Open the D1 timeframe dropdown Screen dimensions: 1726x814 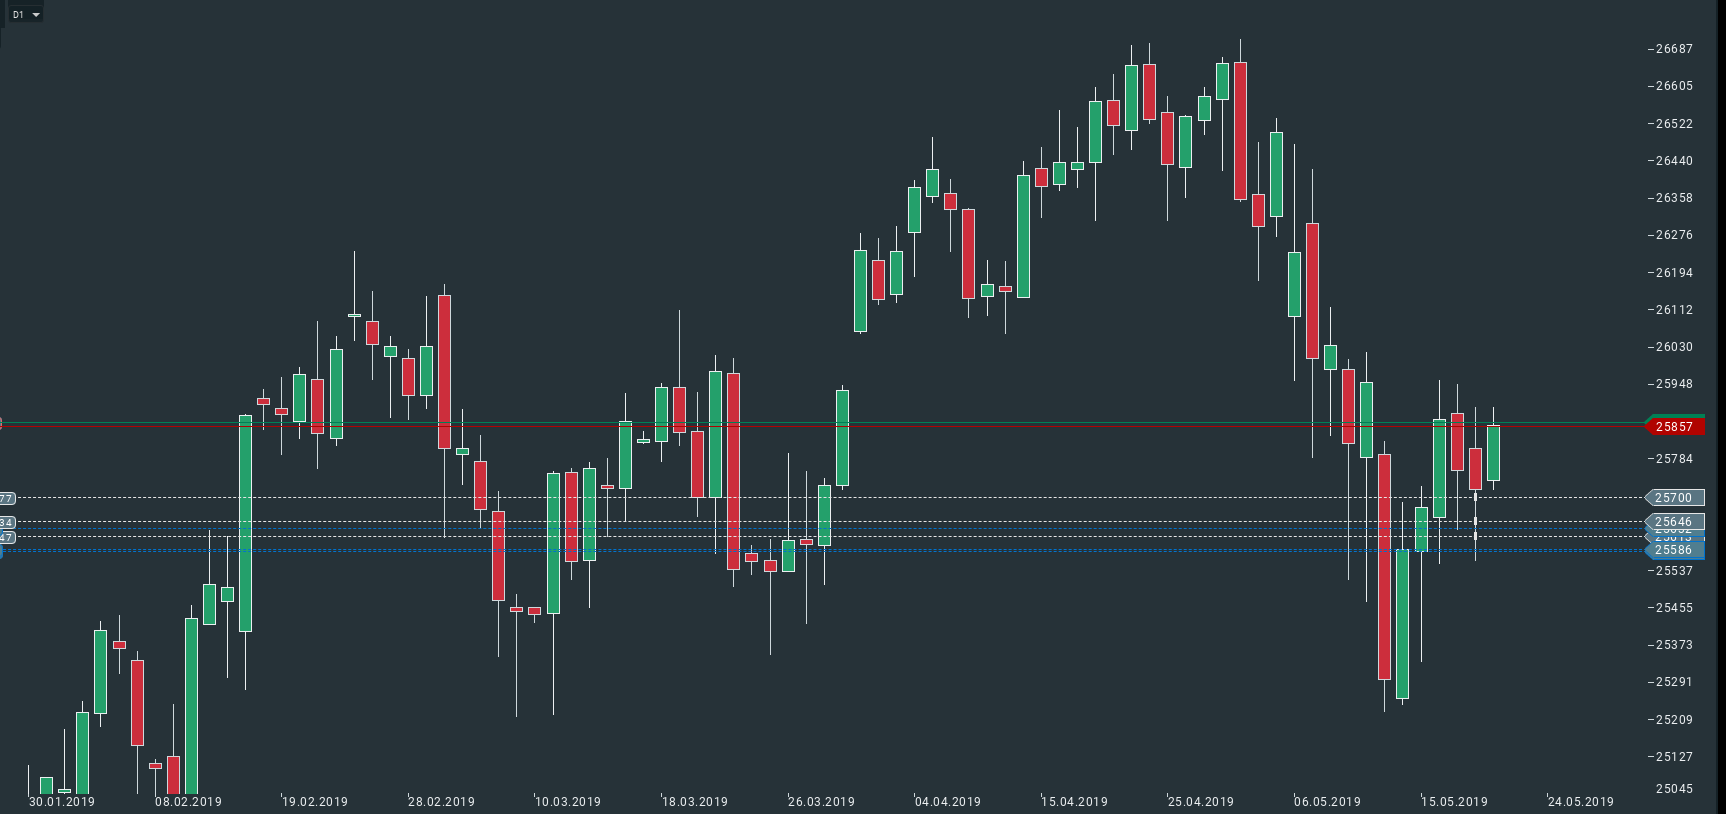click(26, 15)
